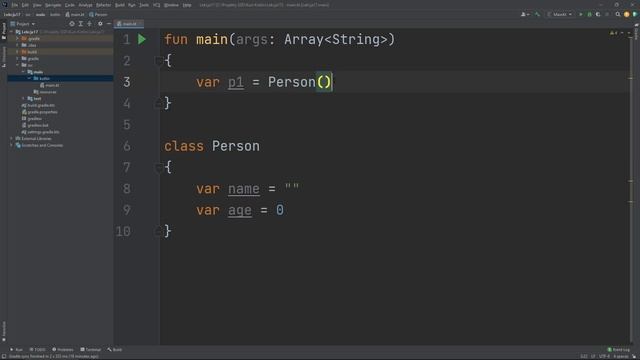Collapse the src folder in project tree
The width and height of the screenshot is (640, 360).
[17, 65]
